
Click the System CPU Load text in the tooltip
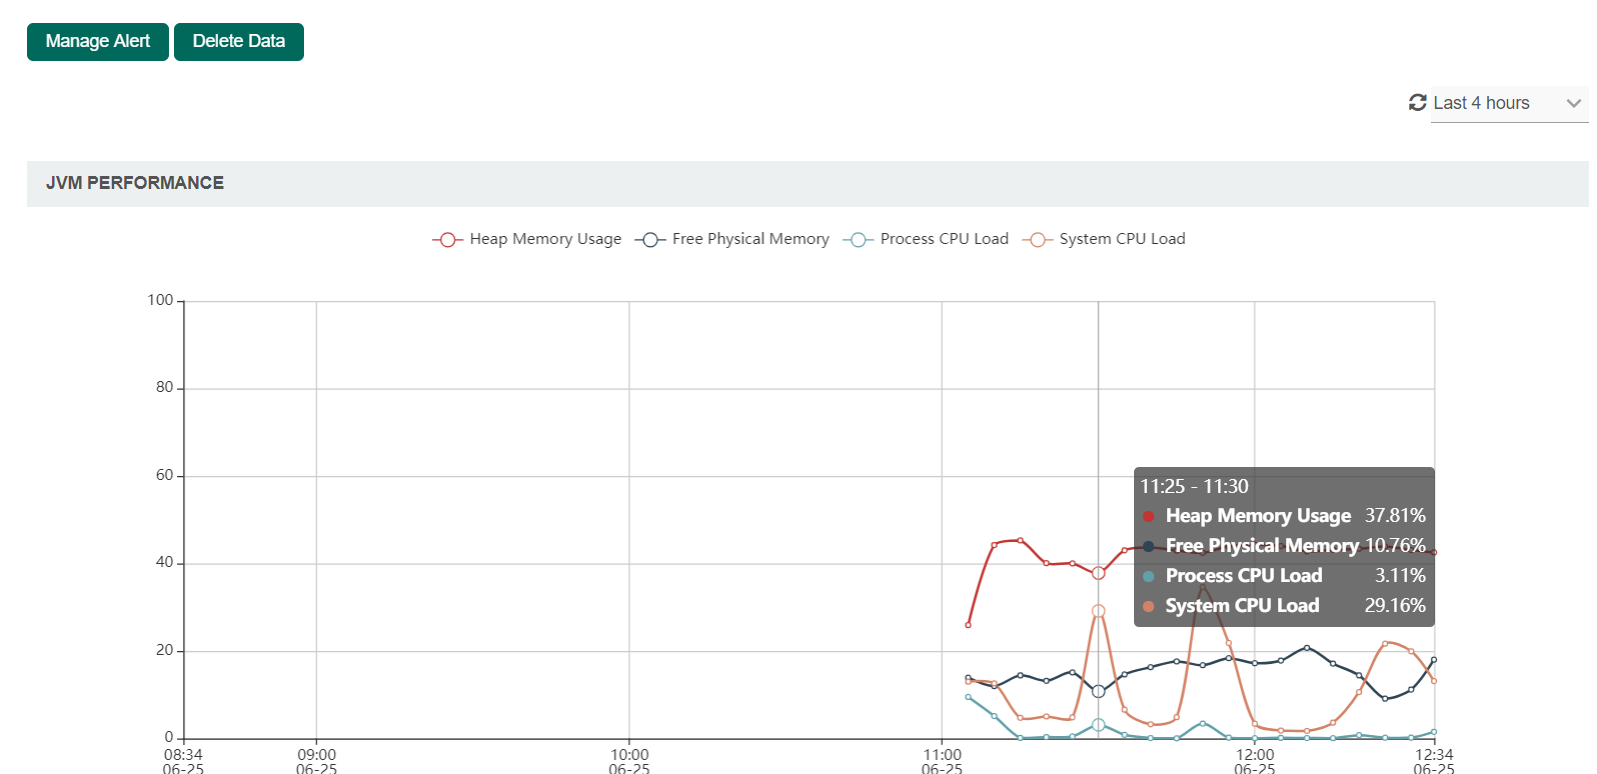tap(1242, 606)
